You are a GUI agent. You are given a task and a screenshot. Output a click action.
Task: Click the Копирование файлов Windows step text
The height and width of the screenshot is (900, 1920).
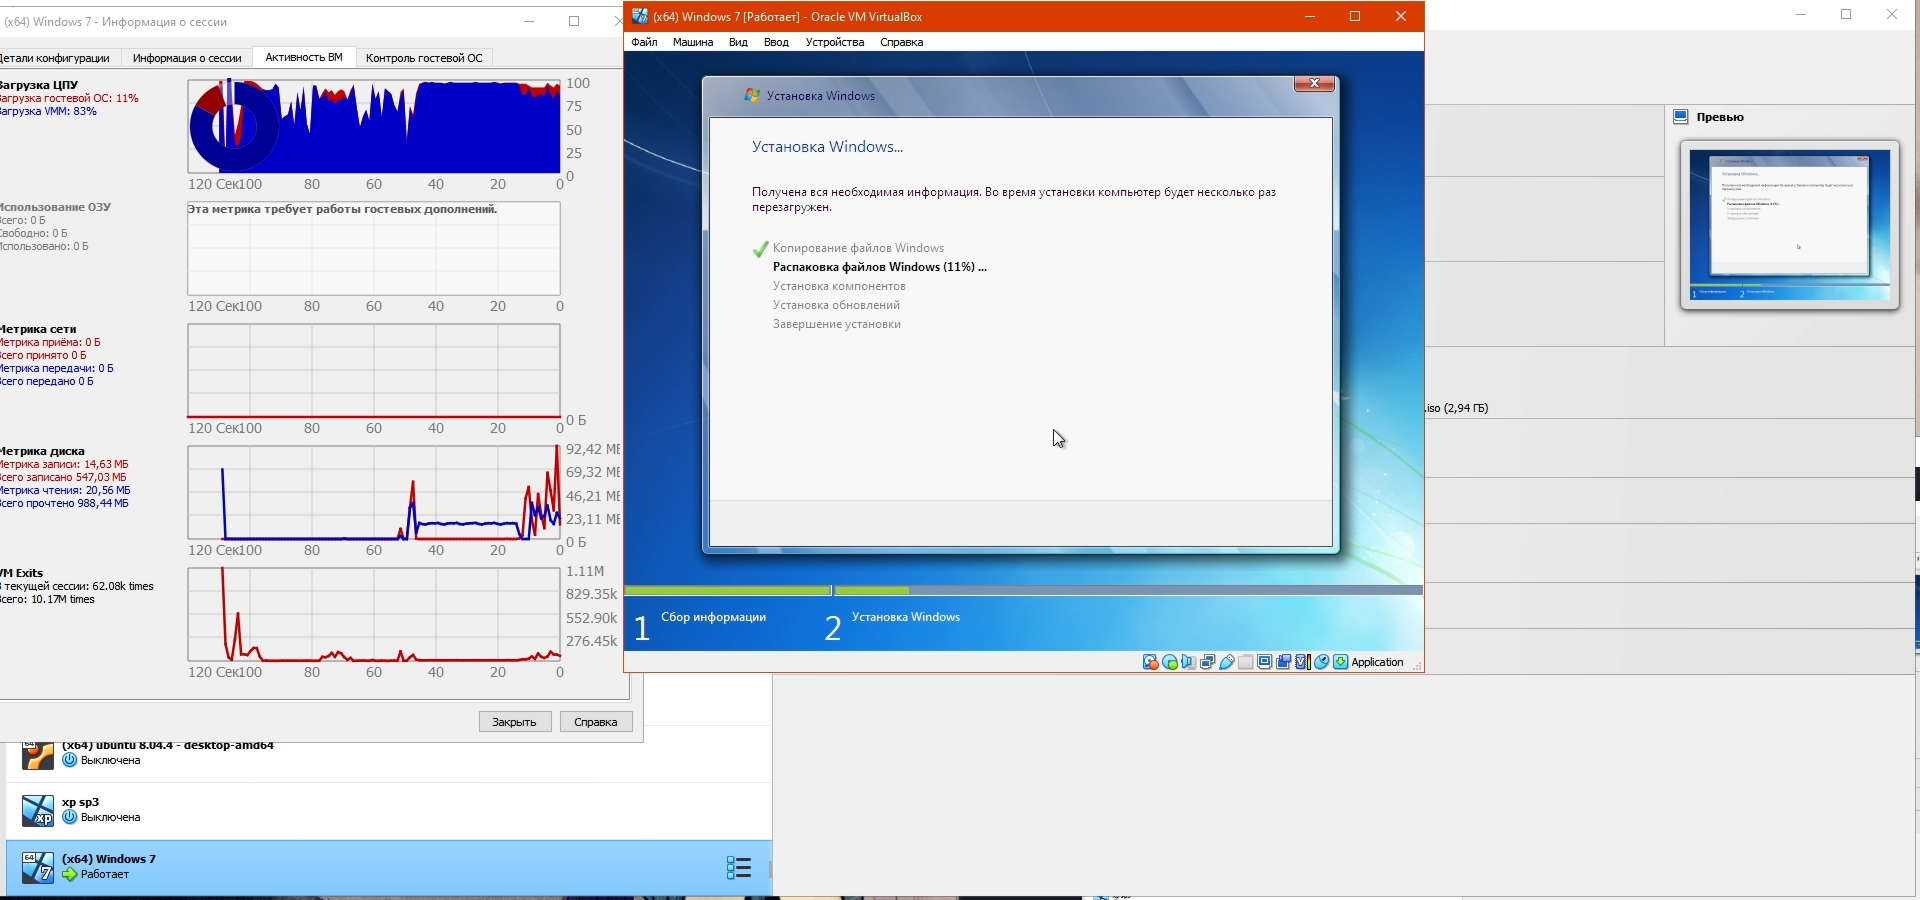coord(858,248)
